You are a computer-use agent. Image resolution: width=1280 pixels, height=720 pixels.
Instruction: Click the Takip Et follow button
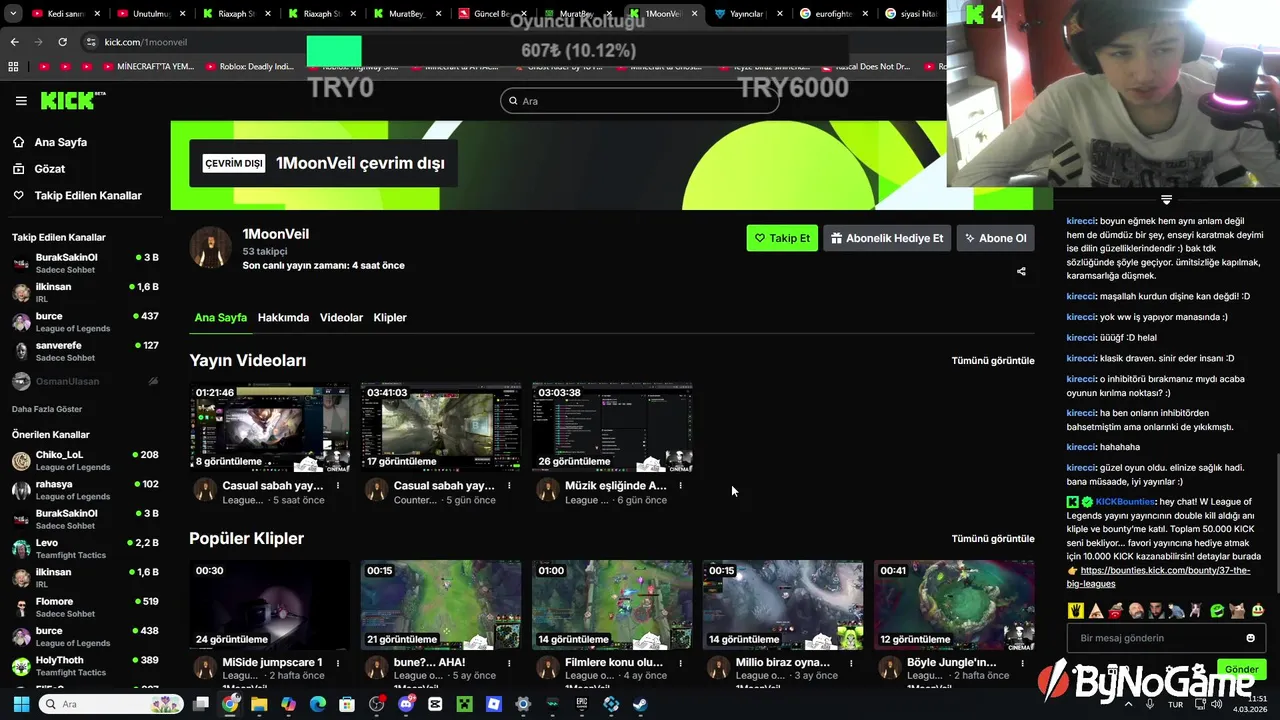pyautogui.click(x=782, y=238)
